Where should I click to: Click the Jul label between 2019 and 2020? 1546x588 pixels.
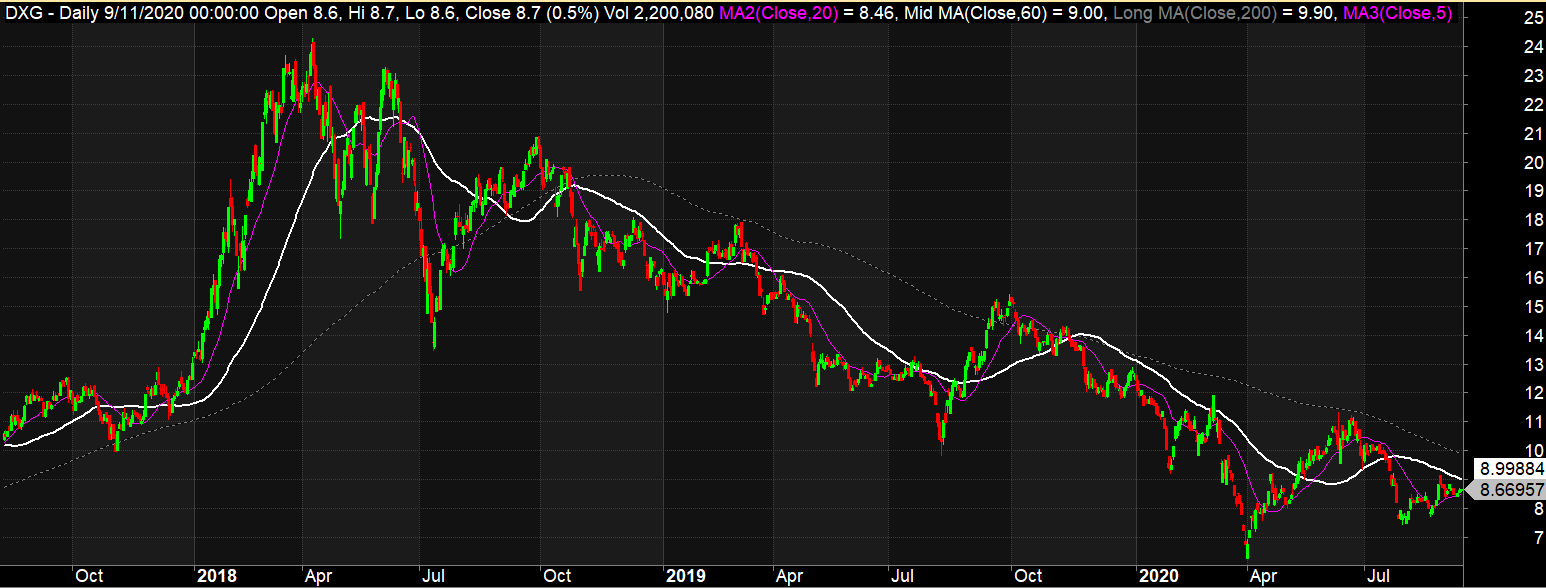pyautogui.click(x=904, y=576)
